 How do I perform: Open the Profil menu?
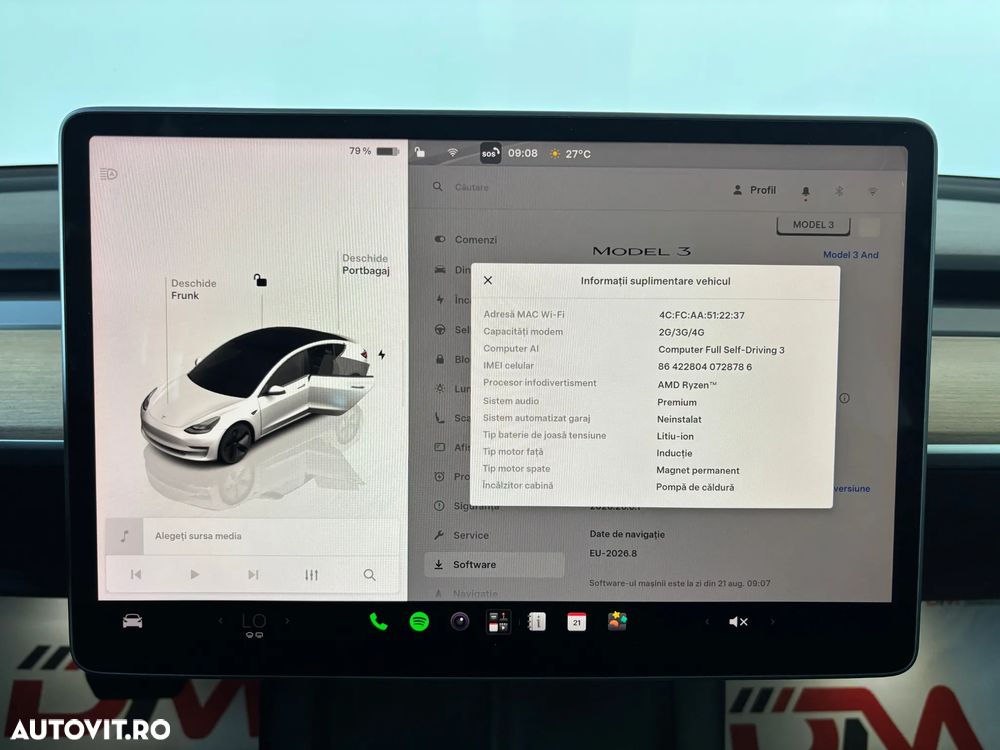(754, 190)
